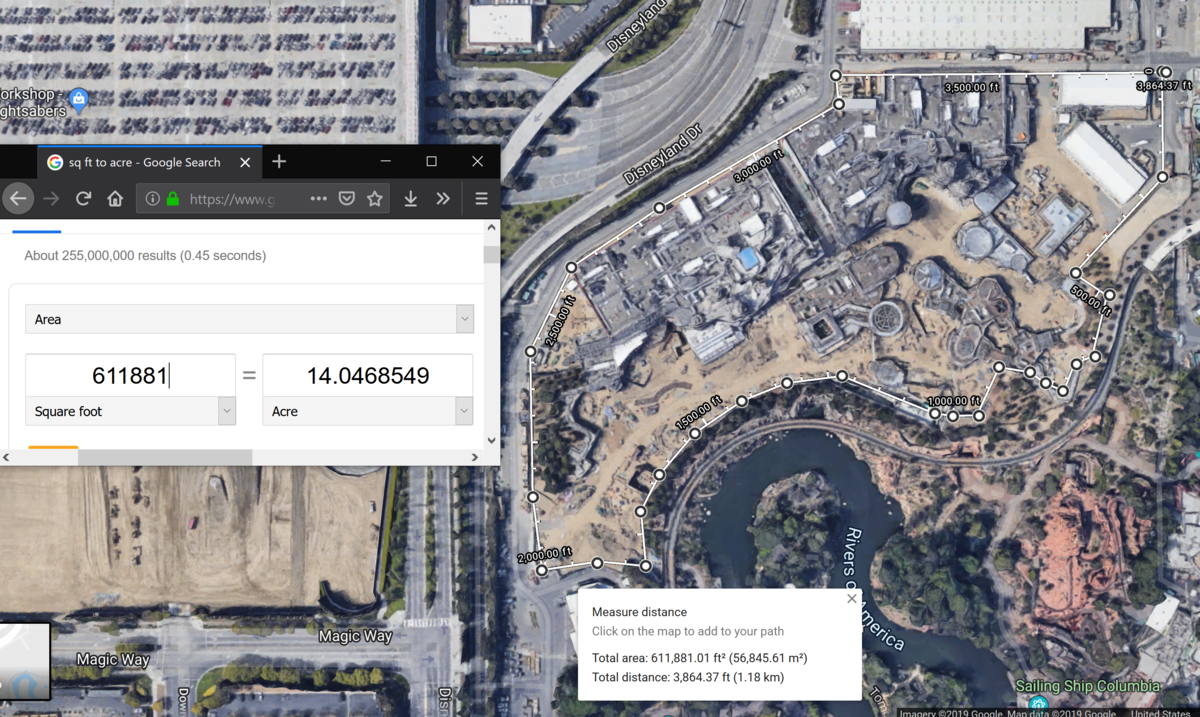Screen dimensions: 1200x717
Task: Open the page actions three-dot menu
Action: coord(318,199)
